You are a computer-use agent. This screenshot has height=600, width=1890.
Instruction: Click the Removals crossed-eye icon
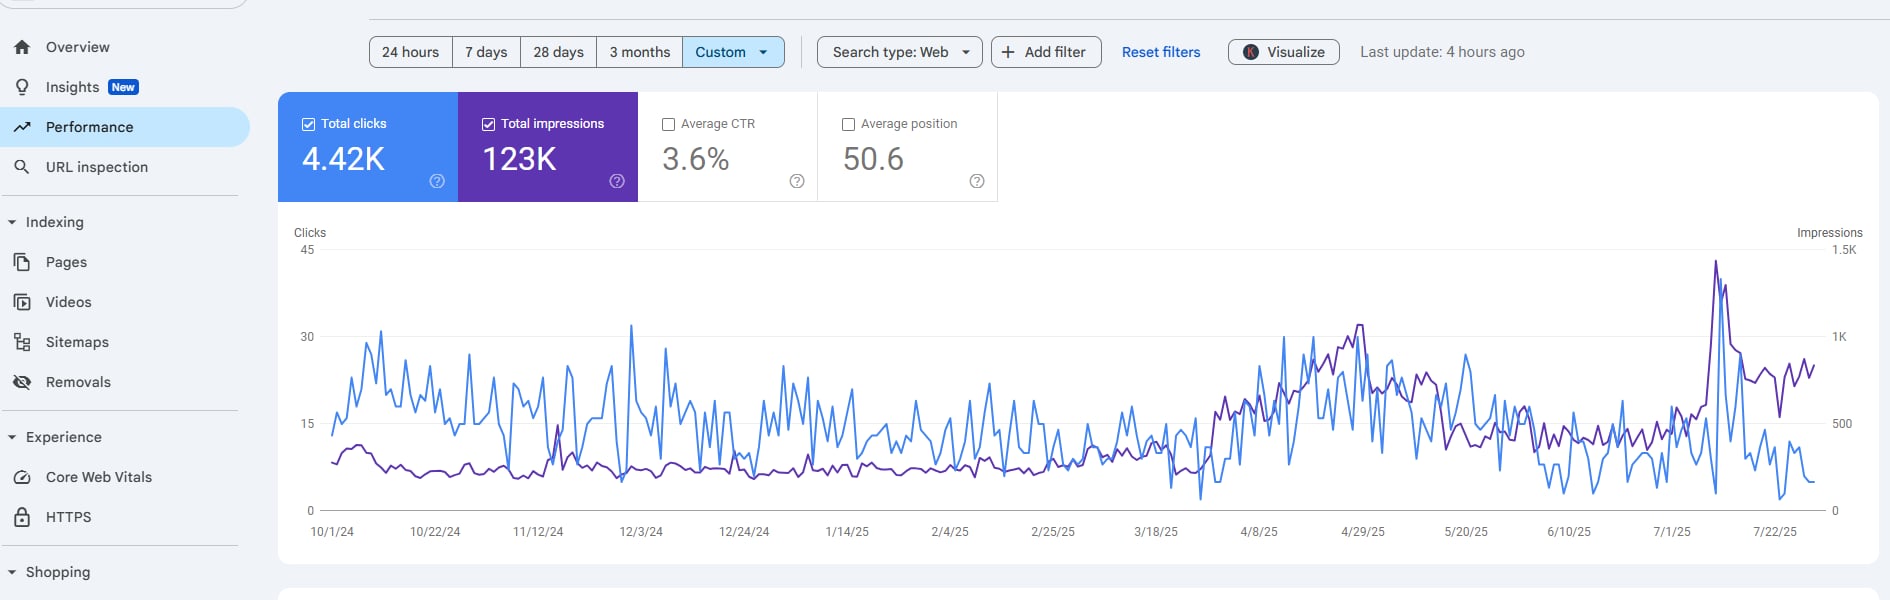coord(22,382)
